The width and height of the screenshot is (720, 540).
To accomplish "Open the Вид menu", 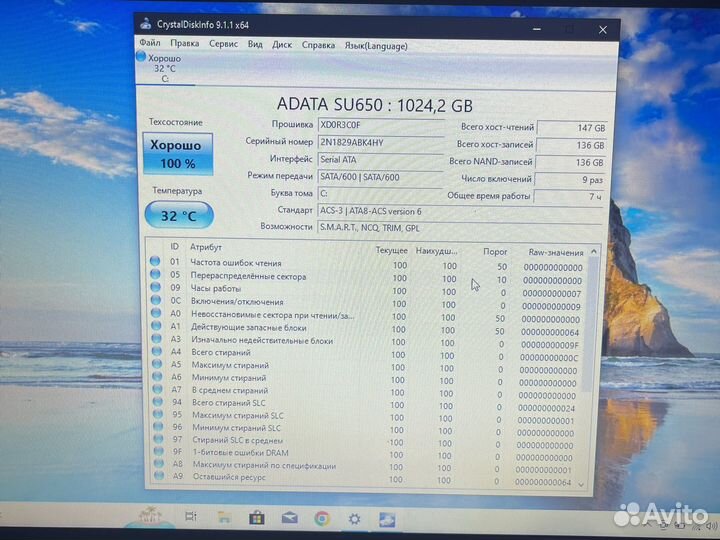I will pyautogui.click(x=255, y=44).
